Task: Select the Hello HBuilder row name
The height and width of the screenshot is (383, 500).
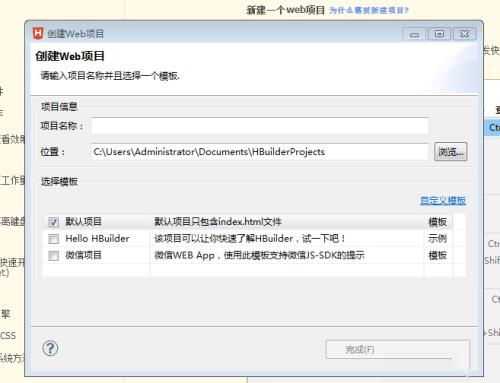Action: pyautogui.click(x=97, y=239)
